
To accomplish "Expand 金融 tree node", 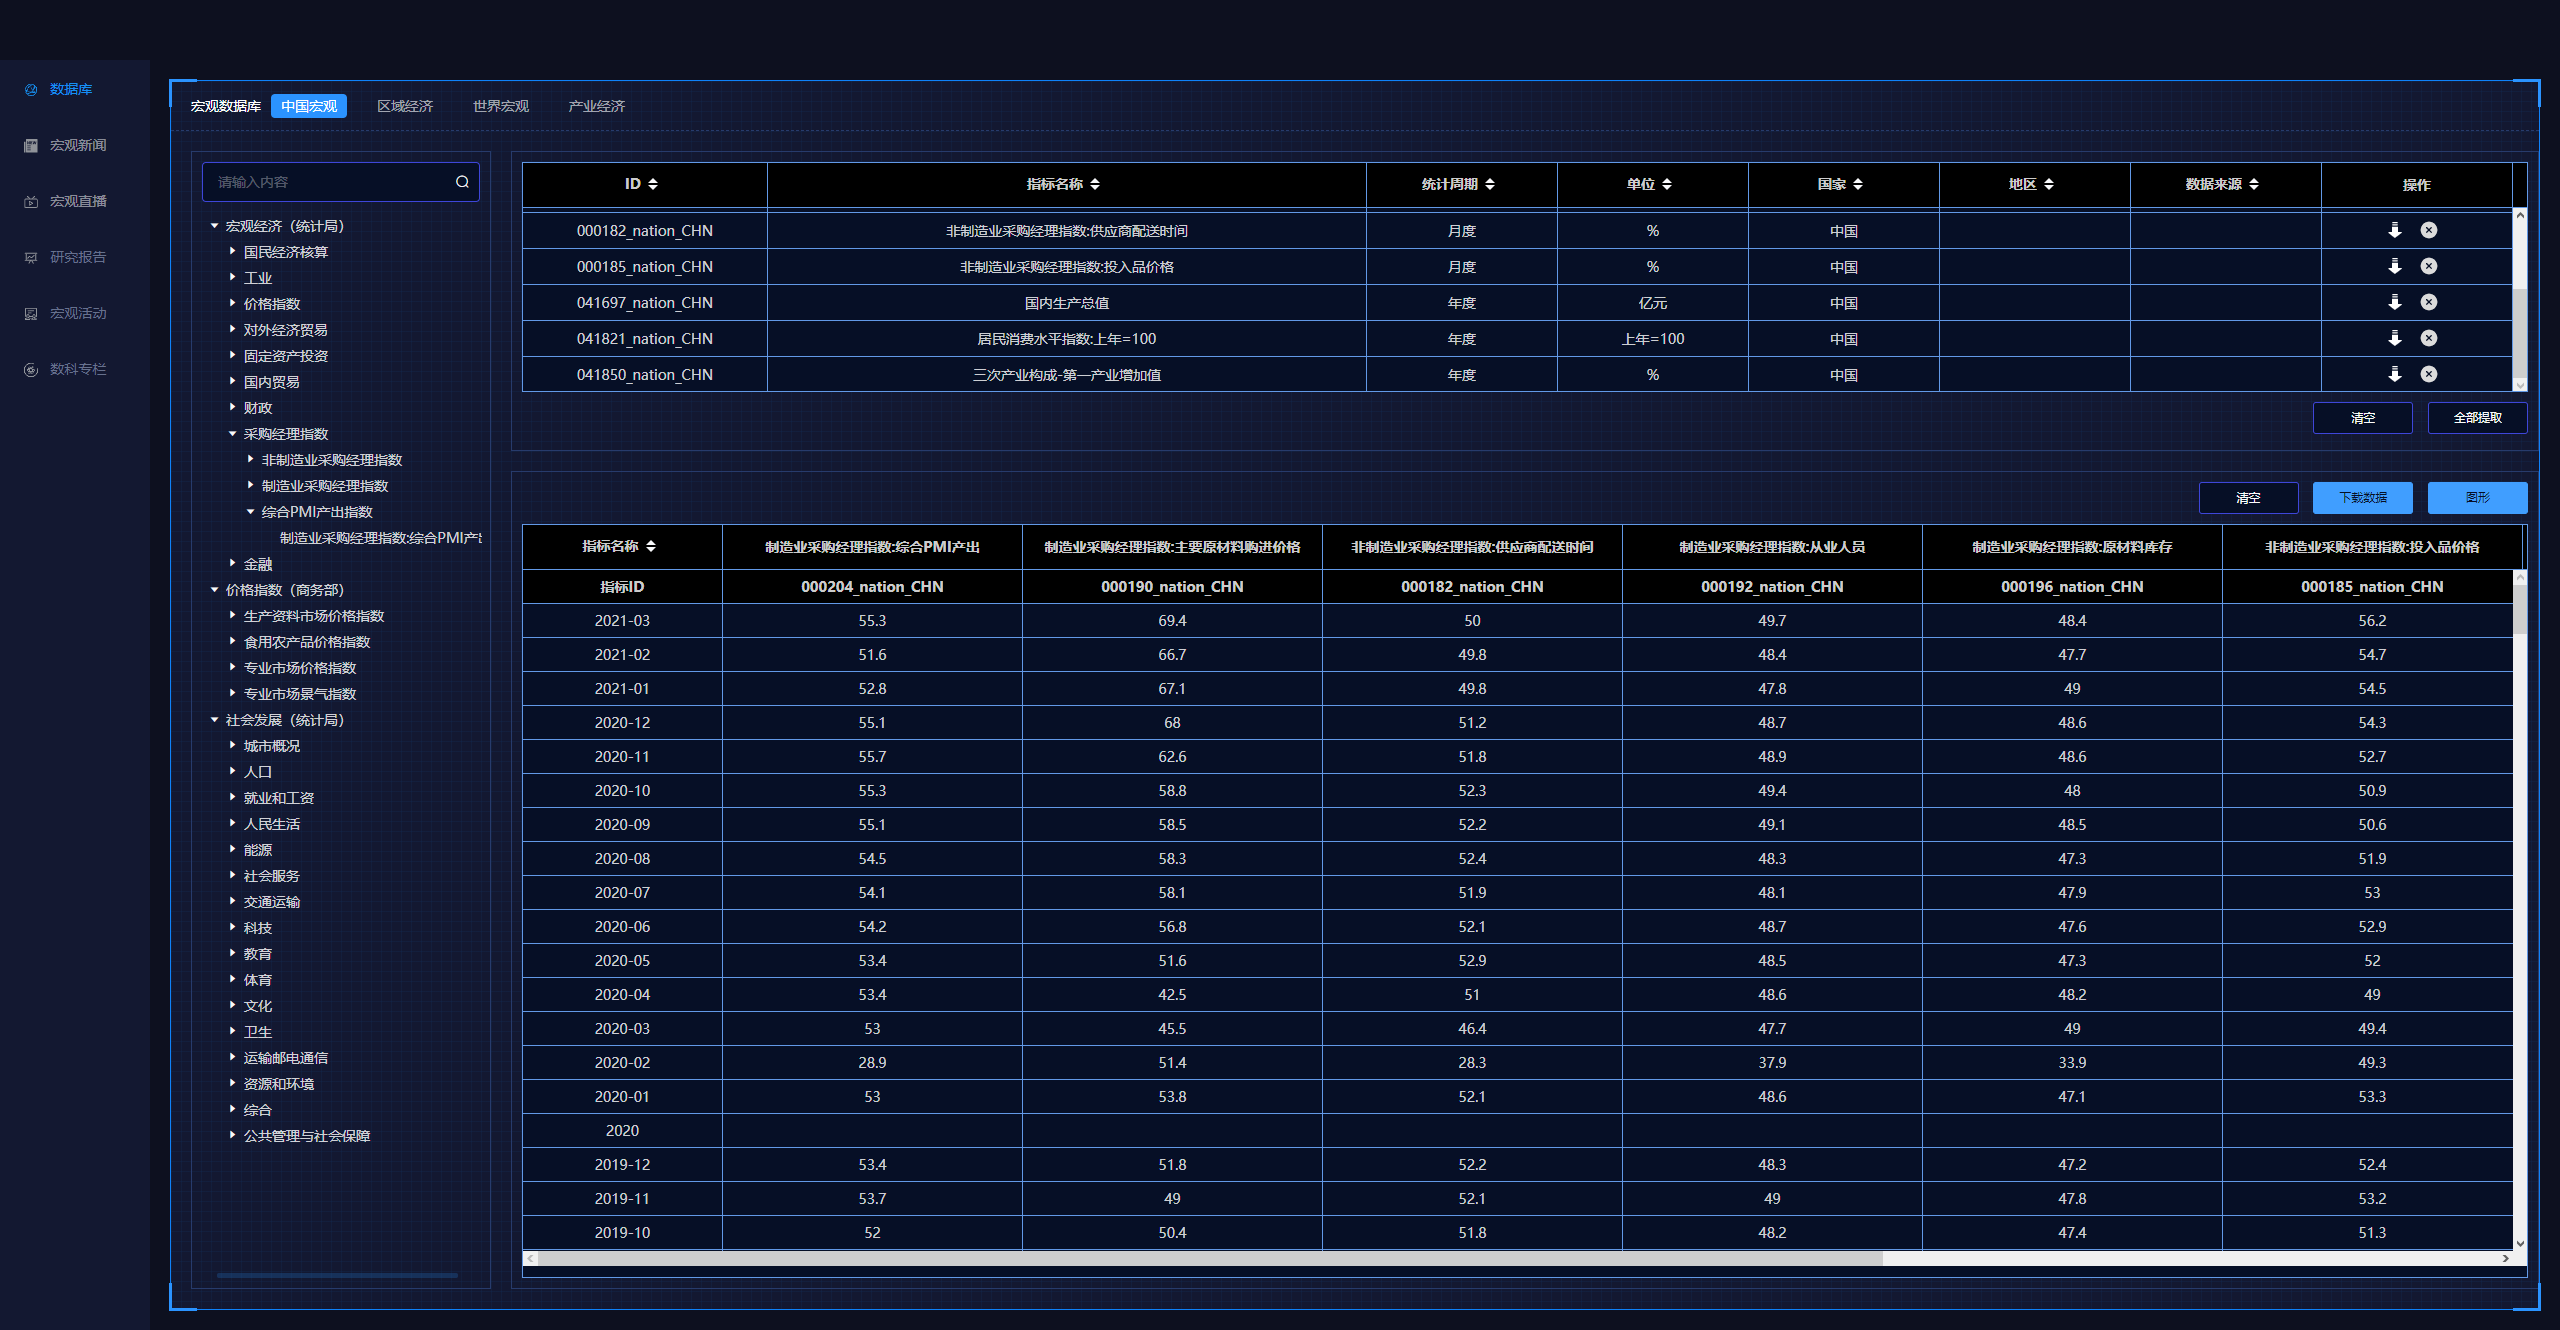I will point(232,564).
